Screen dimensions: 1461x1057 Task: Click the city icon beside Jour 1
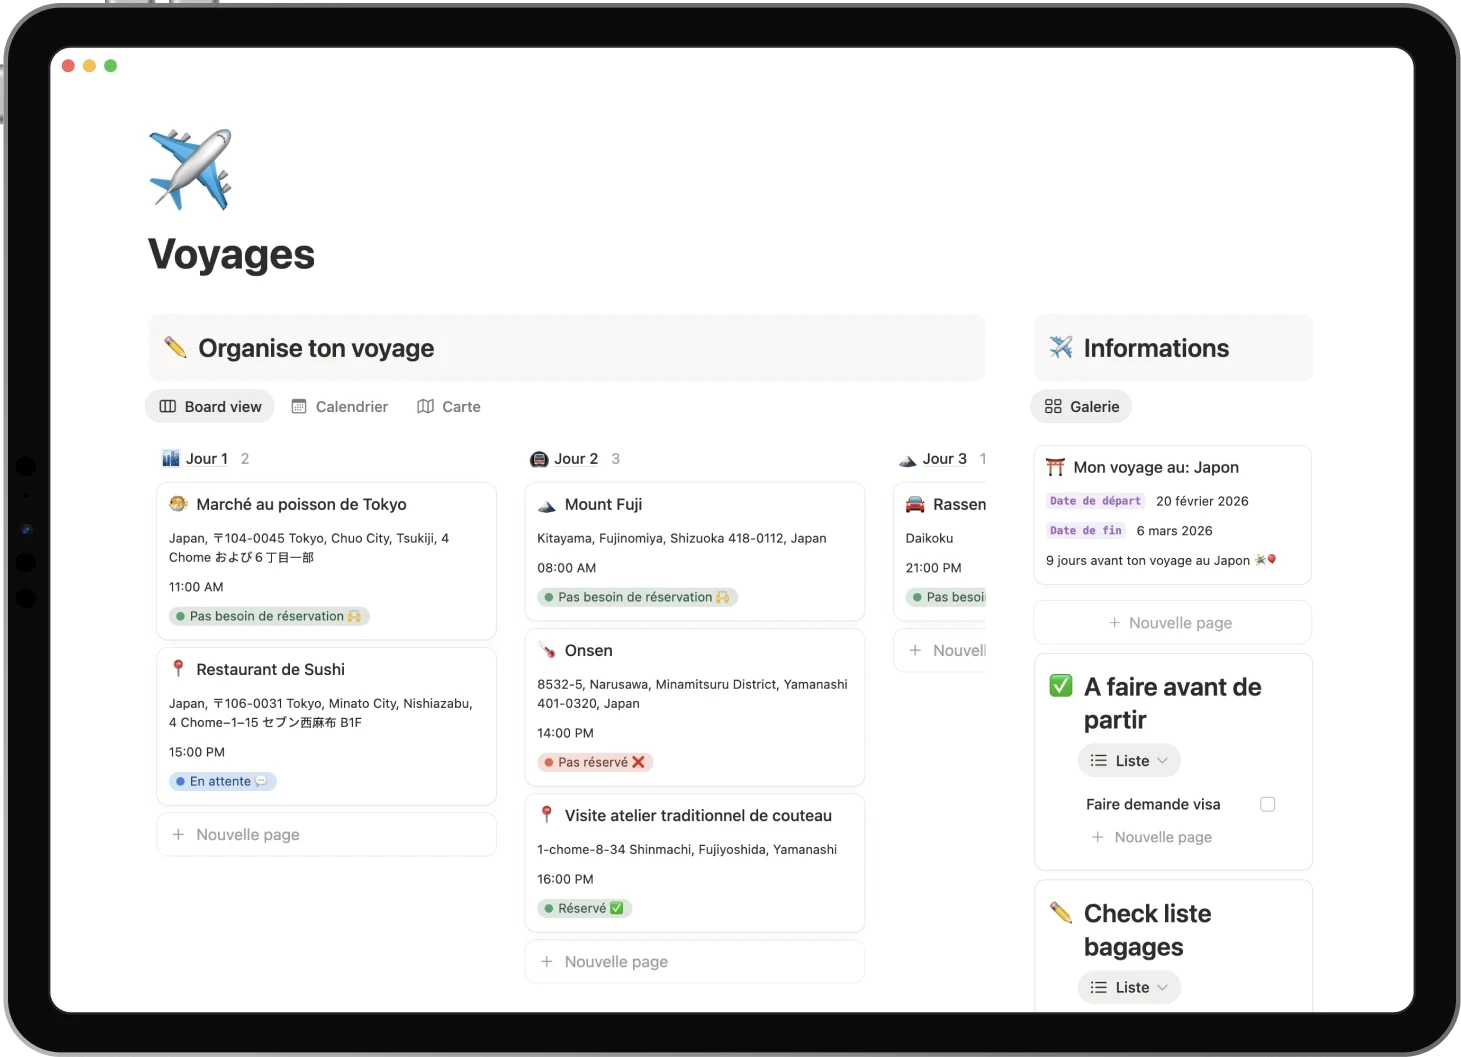point(171,458)
